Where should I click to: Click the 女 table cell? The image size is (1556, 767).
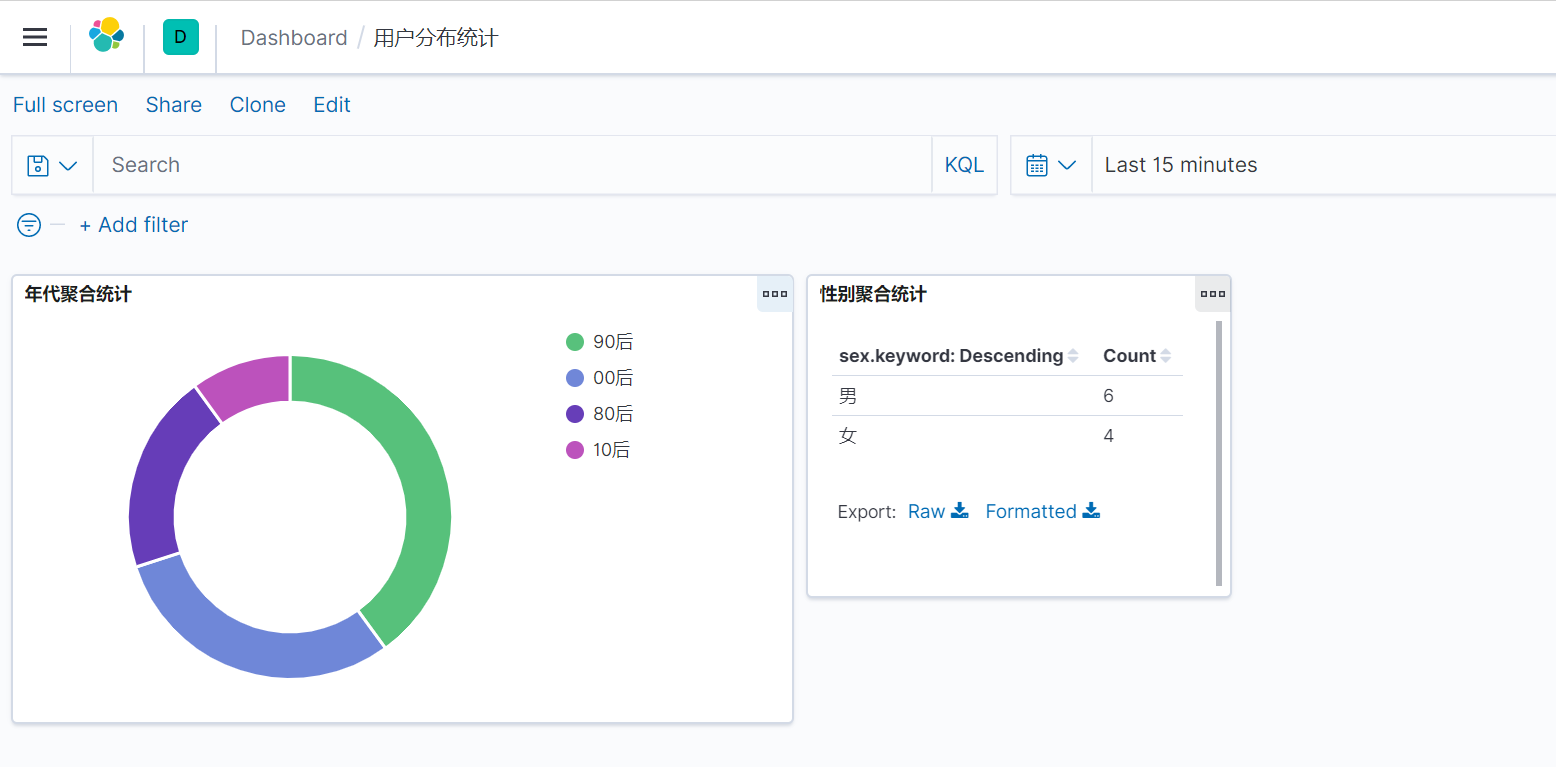click(848, 436)
